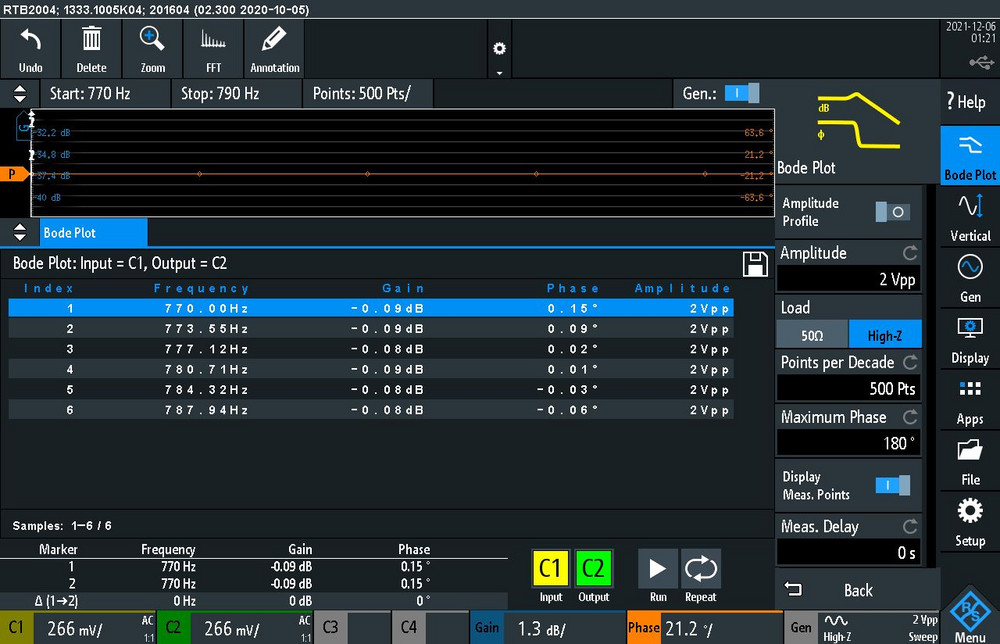Reset the Maximum Phase icon
Image resolution: width=1000 pixels, height=644 pixels.
point(910,417)
